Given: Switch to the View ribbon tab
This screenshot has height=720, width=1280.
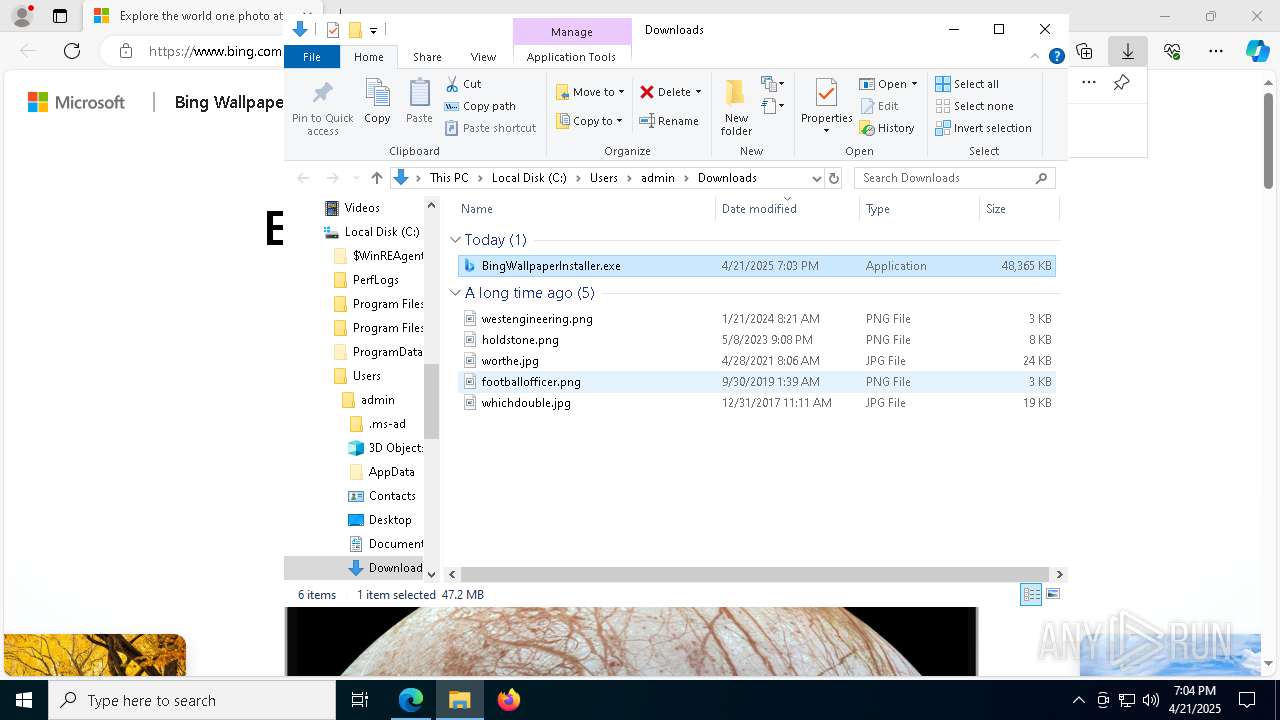Looking at the screenshot, I should click(483, 57).
